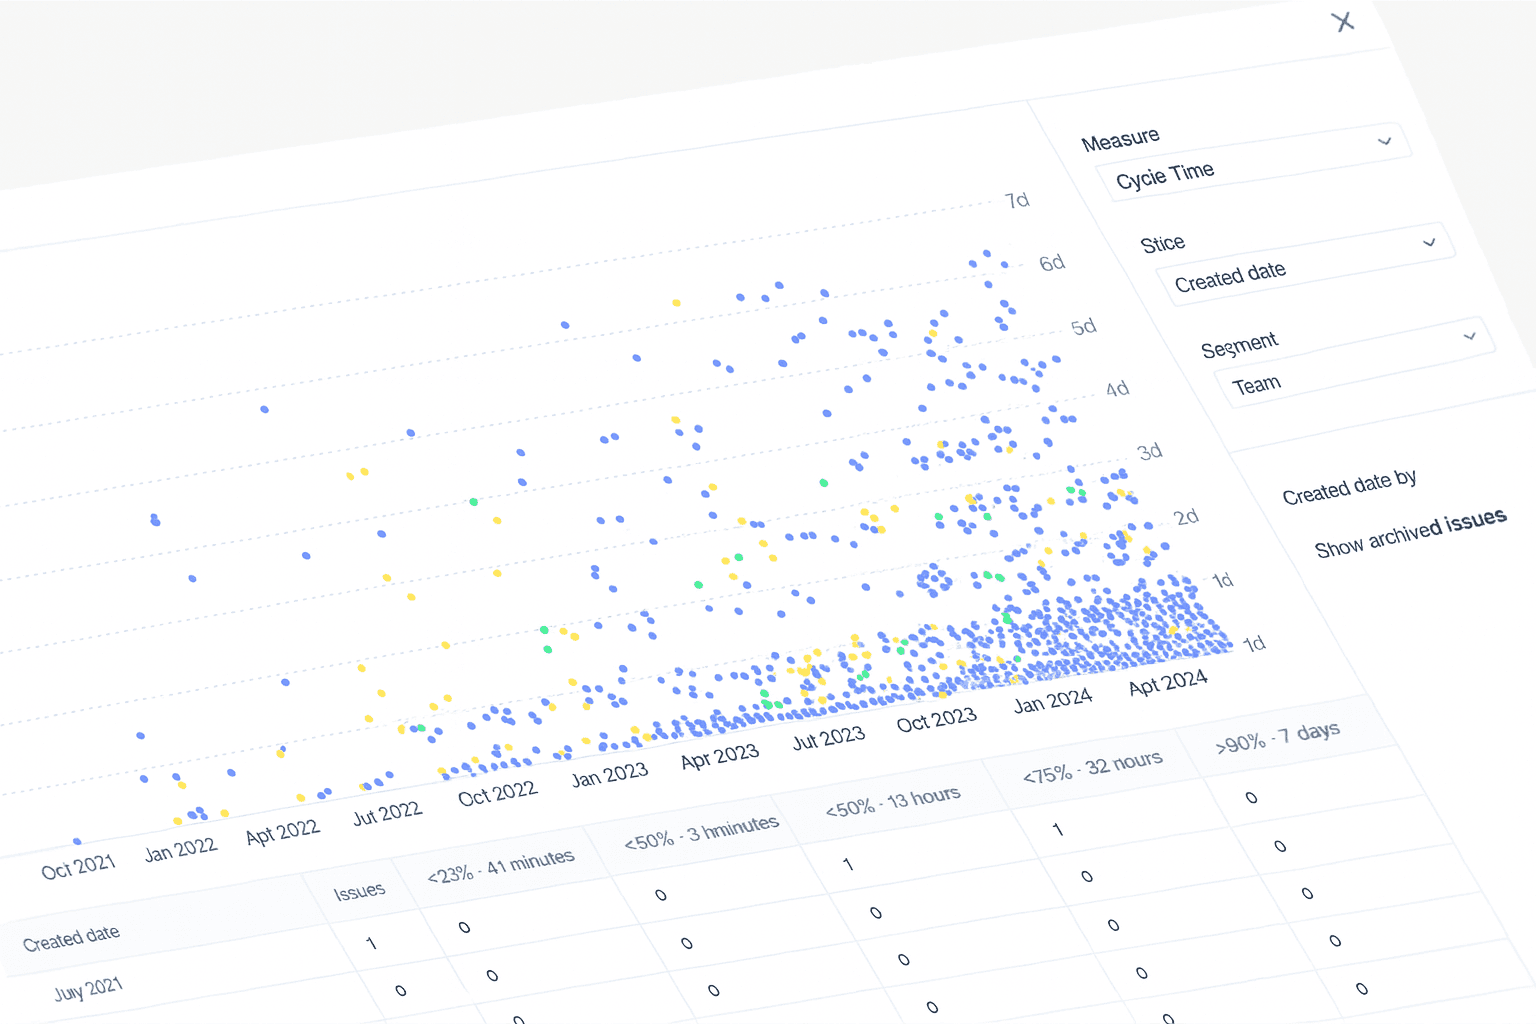Click the 7d y-axis gridline label
This screenshot has height=1024, width=1536.
click(x=1017, y=201)
